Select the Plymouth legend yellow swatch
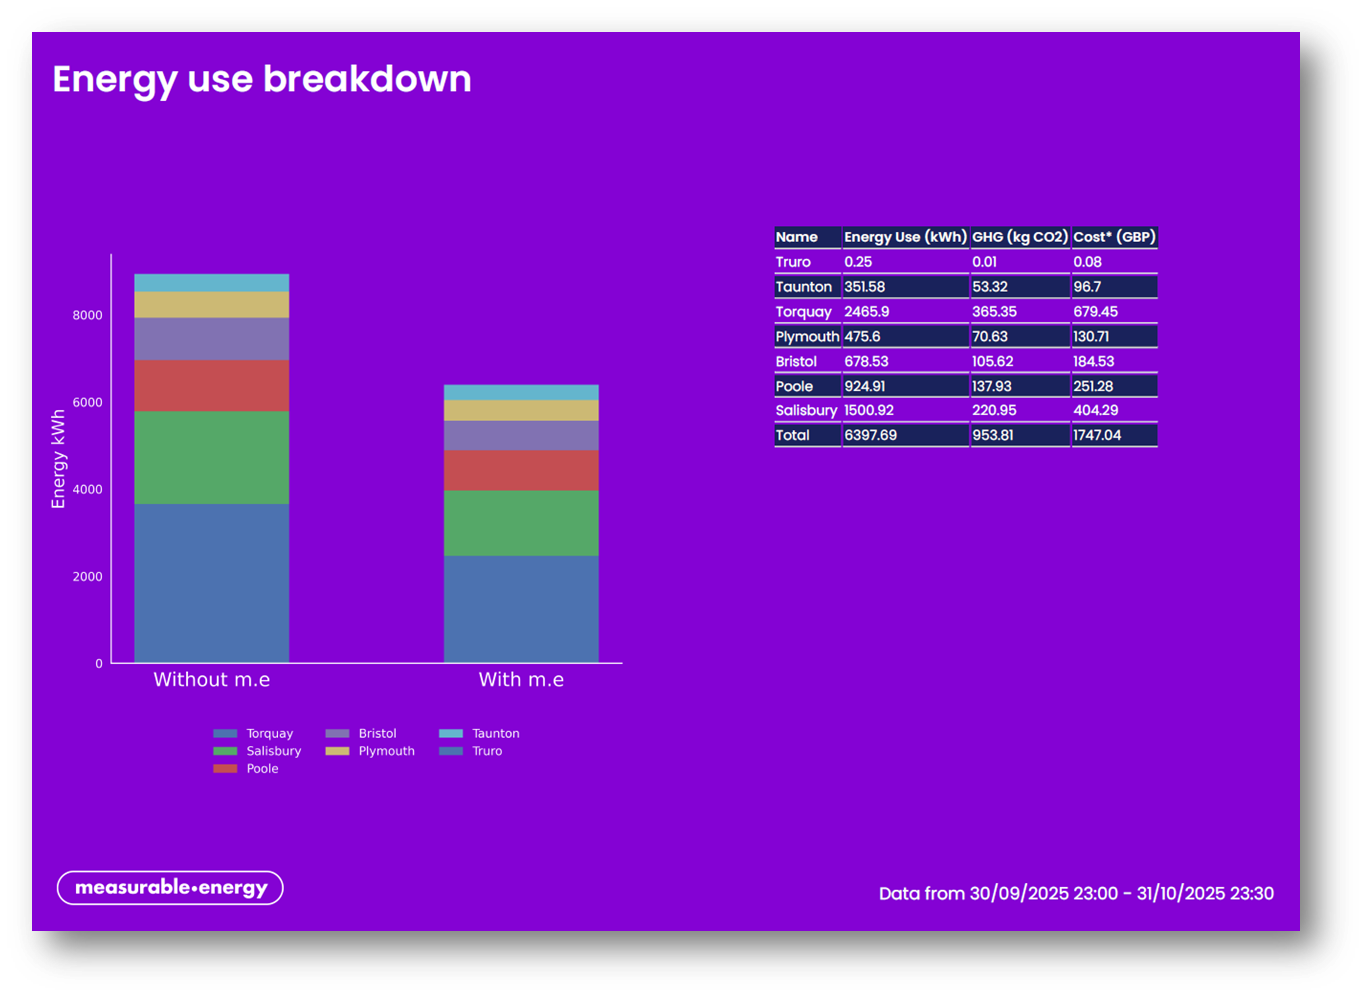 [337, 751]
